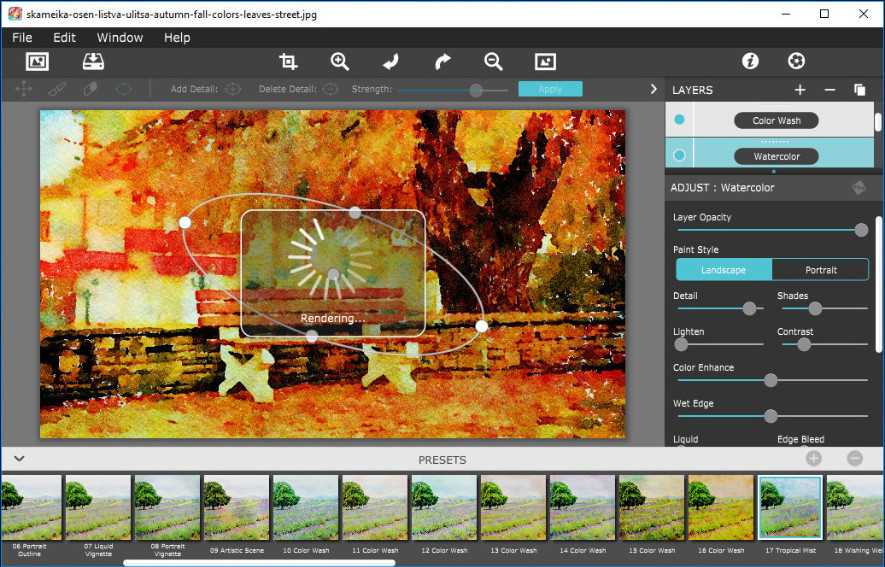Open the Window menu
This screenshot has height=567, width=885.
tap(119, 38)
